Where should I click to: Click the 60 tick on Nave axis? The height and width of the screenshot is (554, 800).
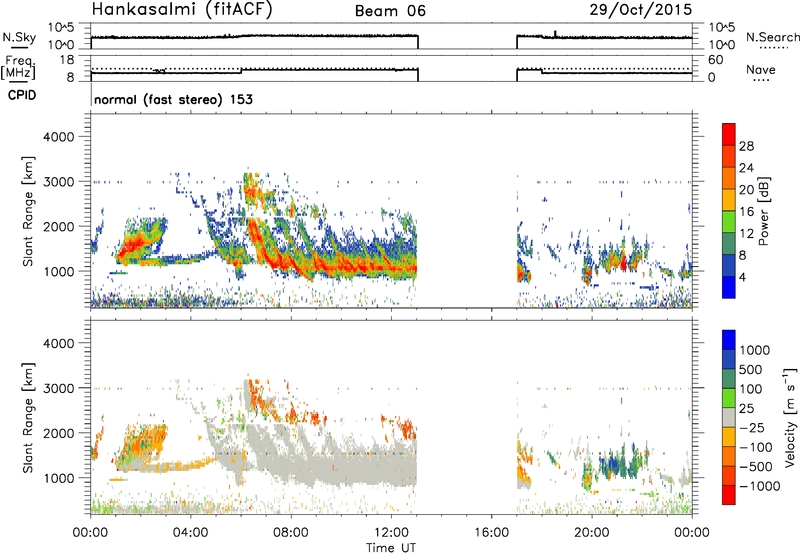click(715, 60)
